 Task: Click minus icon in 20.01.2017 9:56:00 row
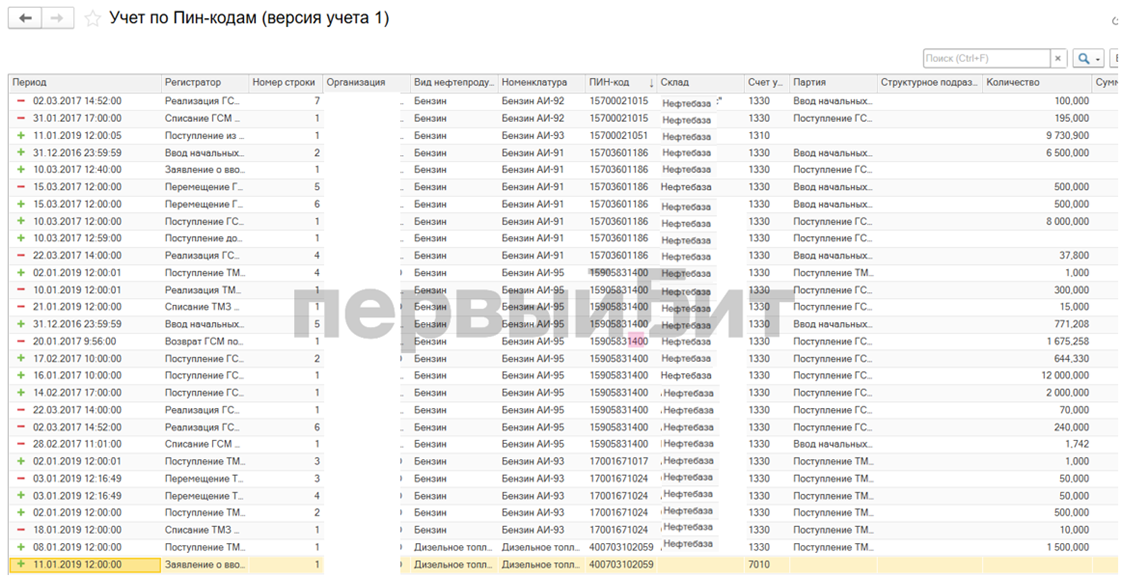pyautogui.click(x=21, y=341)
